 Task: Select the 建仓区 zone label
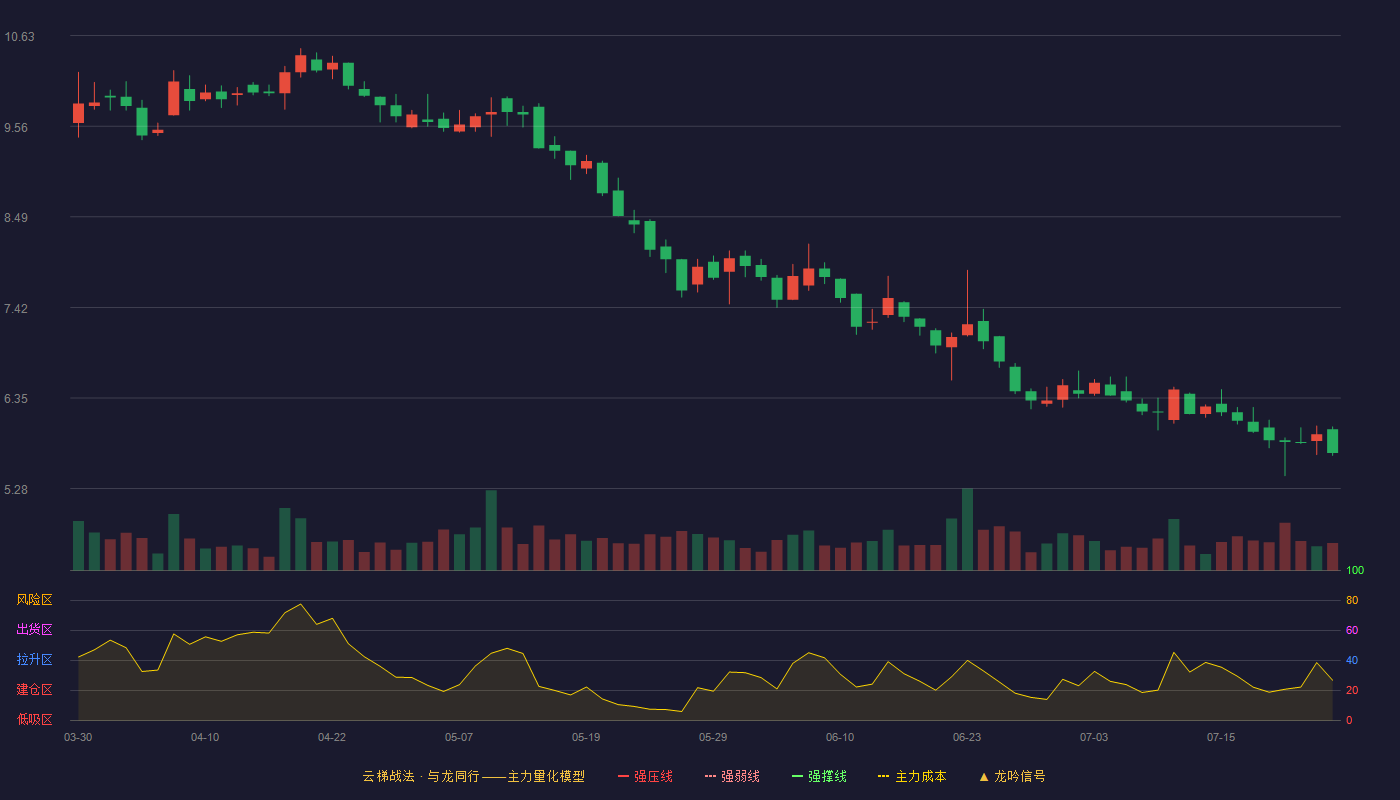click(x=34, y=690)
